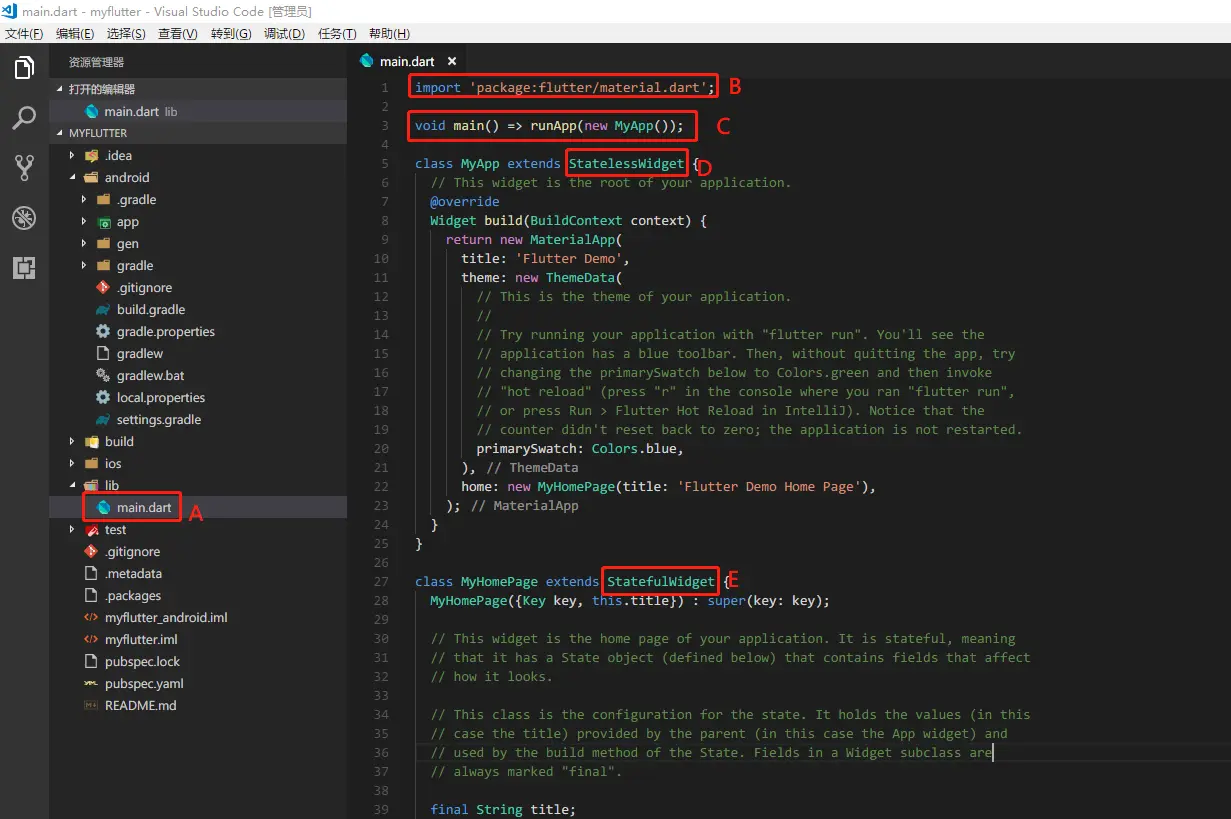Click the VS Code logo in title bar

pyautogui.click(x=10, y=11)
